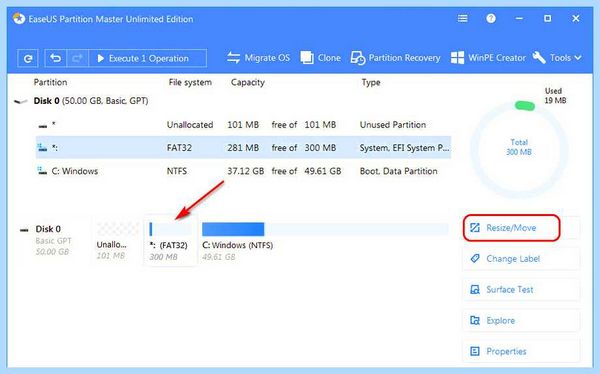600x374 pixels.
Task: Collapse the Disk 0 tree arrow
Action: click(x=21, y=101)
